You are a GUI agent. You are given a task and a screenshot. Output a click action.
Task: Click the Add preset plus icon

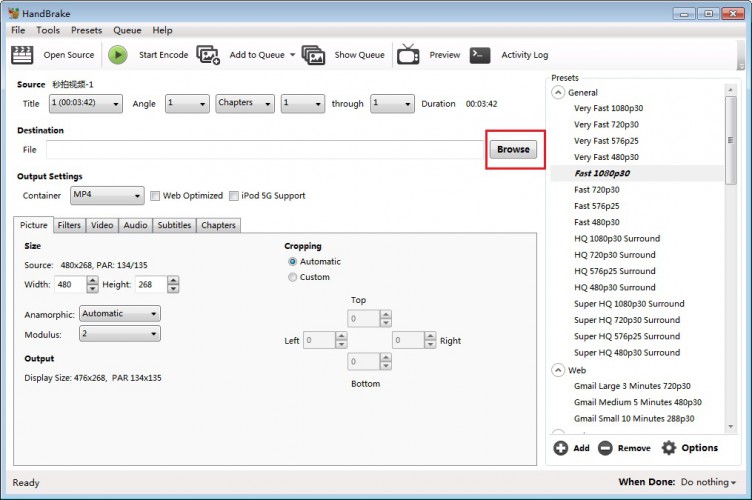coord(561,448)
